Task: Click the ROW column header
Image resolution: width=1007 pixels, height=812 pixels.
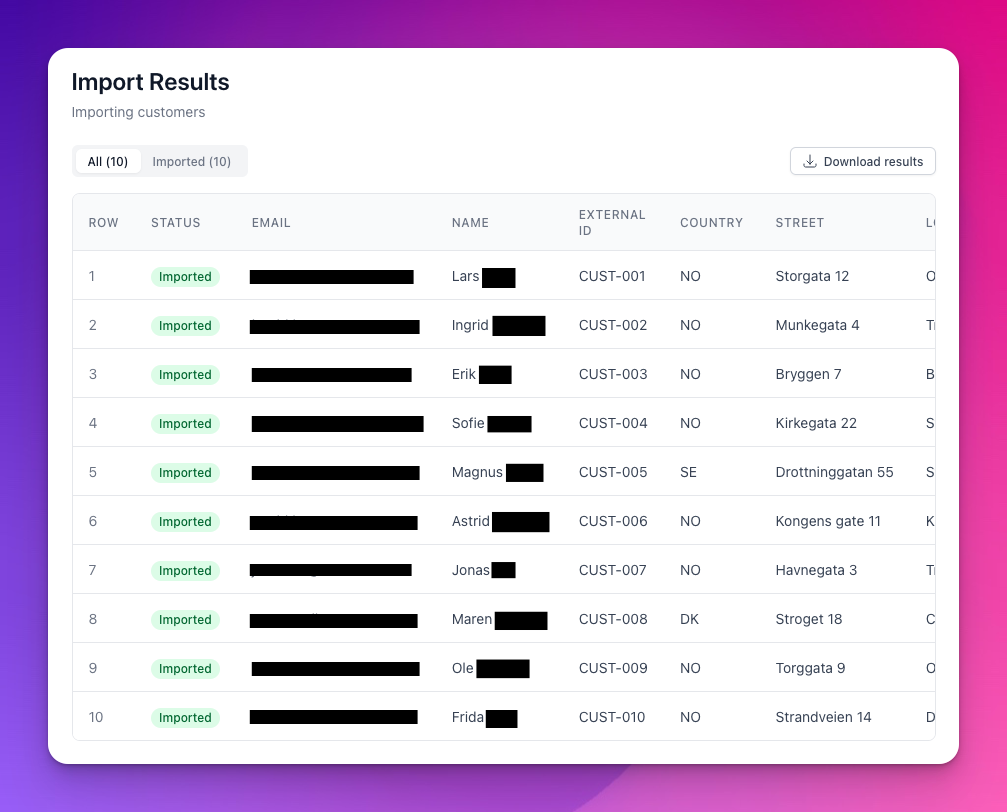Action: pos(103,222)
